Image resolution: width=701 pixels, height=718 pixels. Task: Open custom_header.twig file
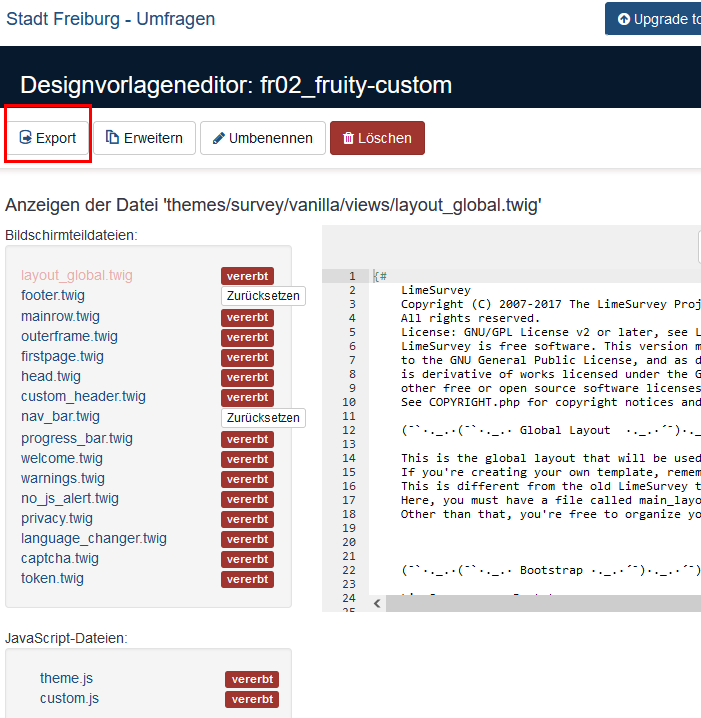click(x=83, y=396)
